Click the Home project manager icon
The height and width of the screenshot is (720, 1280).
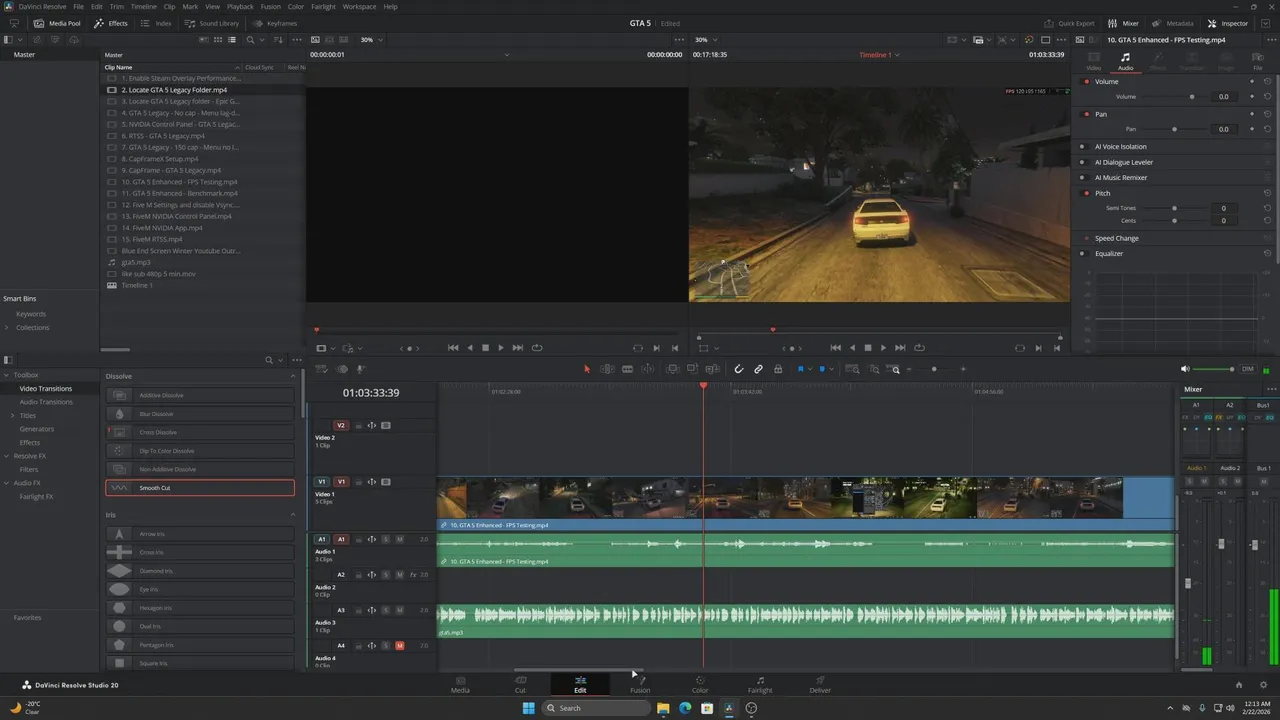pyautogui.click(x=1239, y=685)
